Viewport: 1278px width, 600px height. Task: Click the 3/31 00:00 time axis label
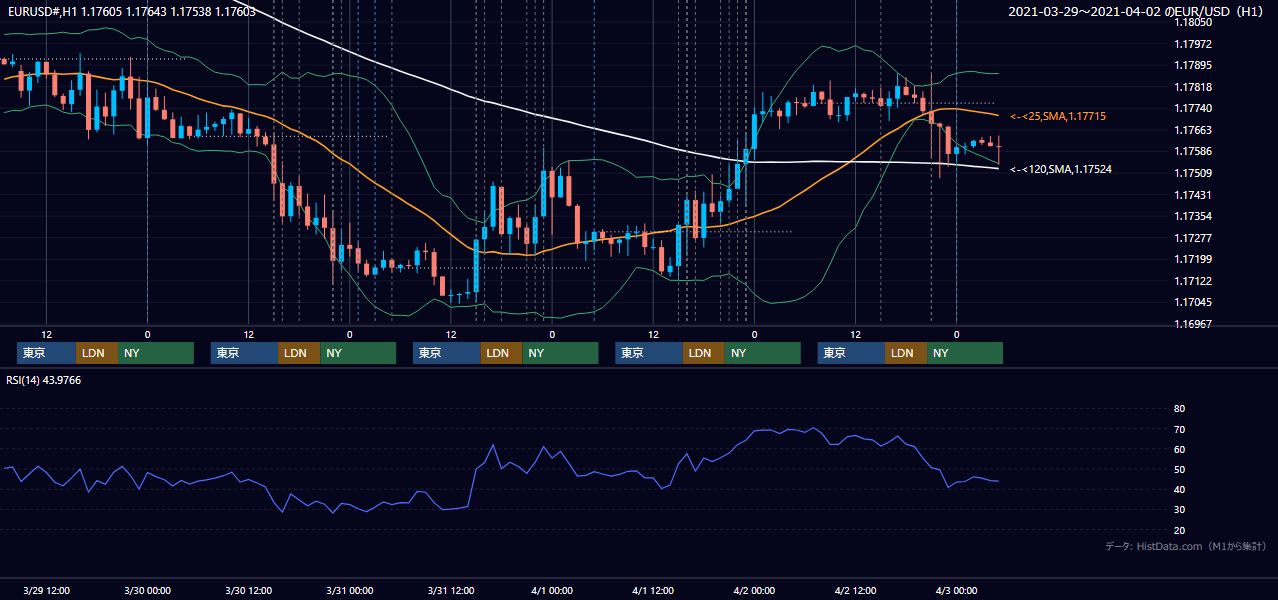pyautogui.click(x=350, y=589)
